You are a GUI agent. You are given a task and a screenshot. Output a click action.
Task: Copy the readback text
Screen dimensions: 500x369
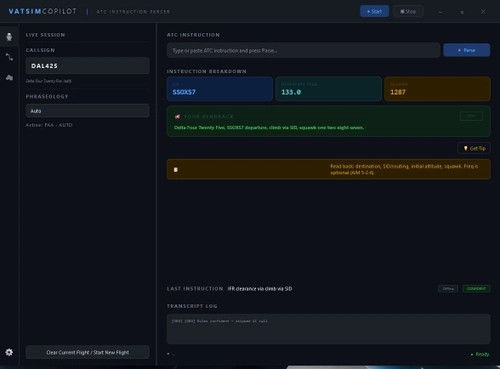tap(471, 116)
